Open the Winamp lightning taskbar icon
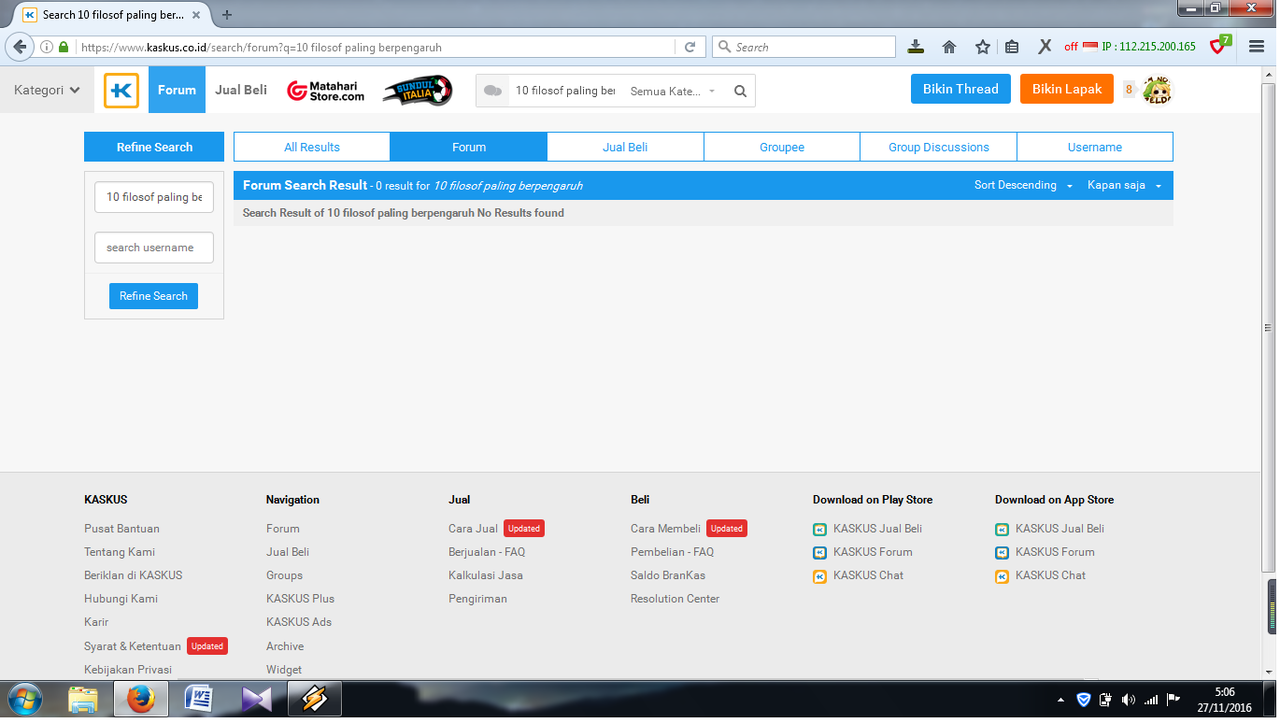The image size is (1280, 723). tap(314, 699)
